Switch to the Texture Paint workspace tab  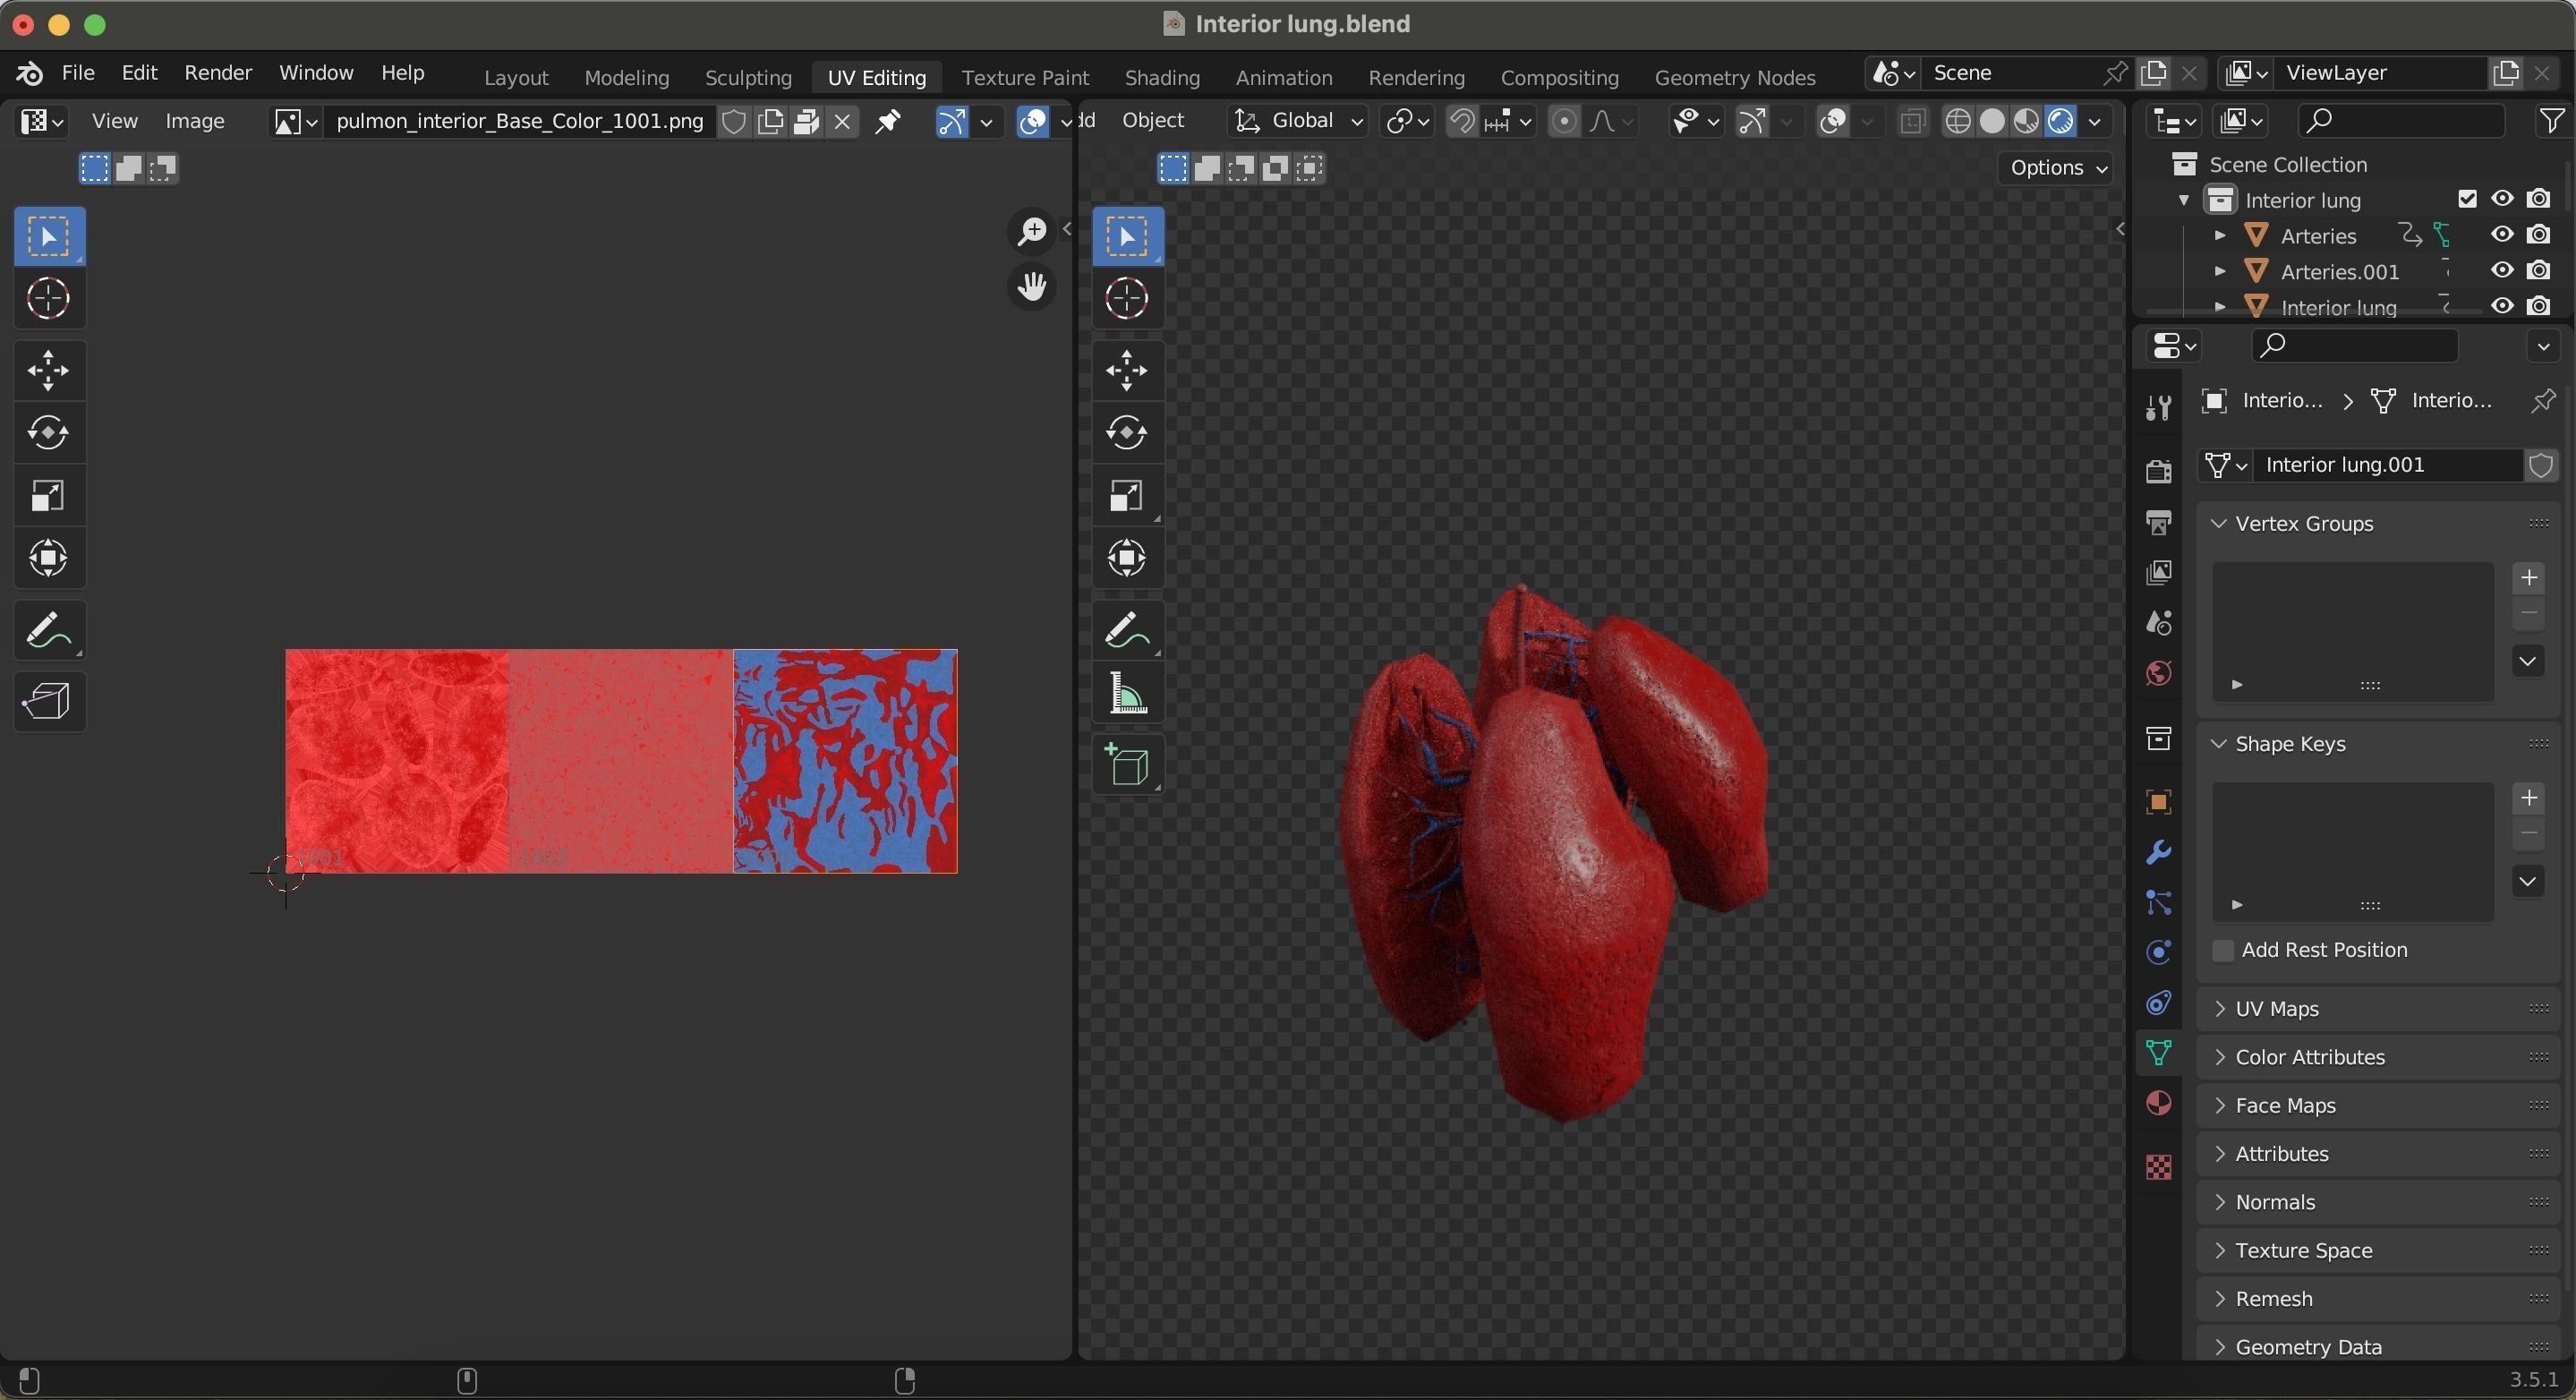pos(1024,77)
